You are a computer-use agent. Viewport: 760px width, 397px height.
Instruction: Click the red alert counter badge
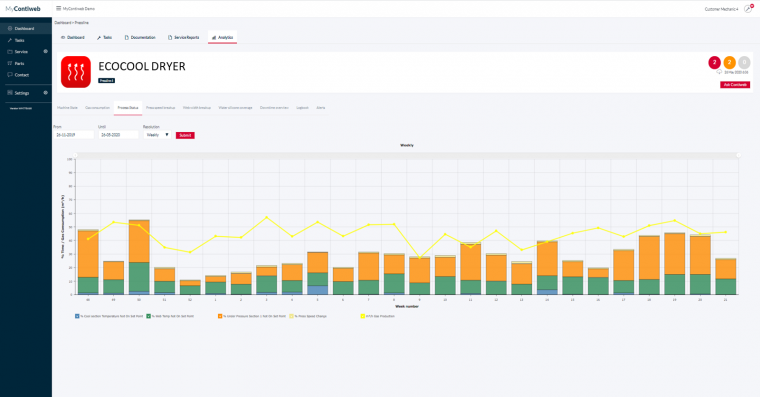click(714, 62)
